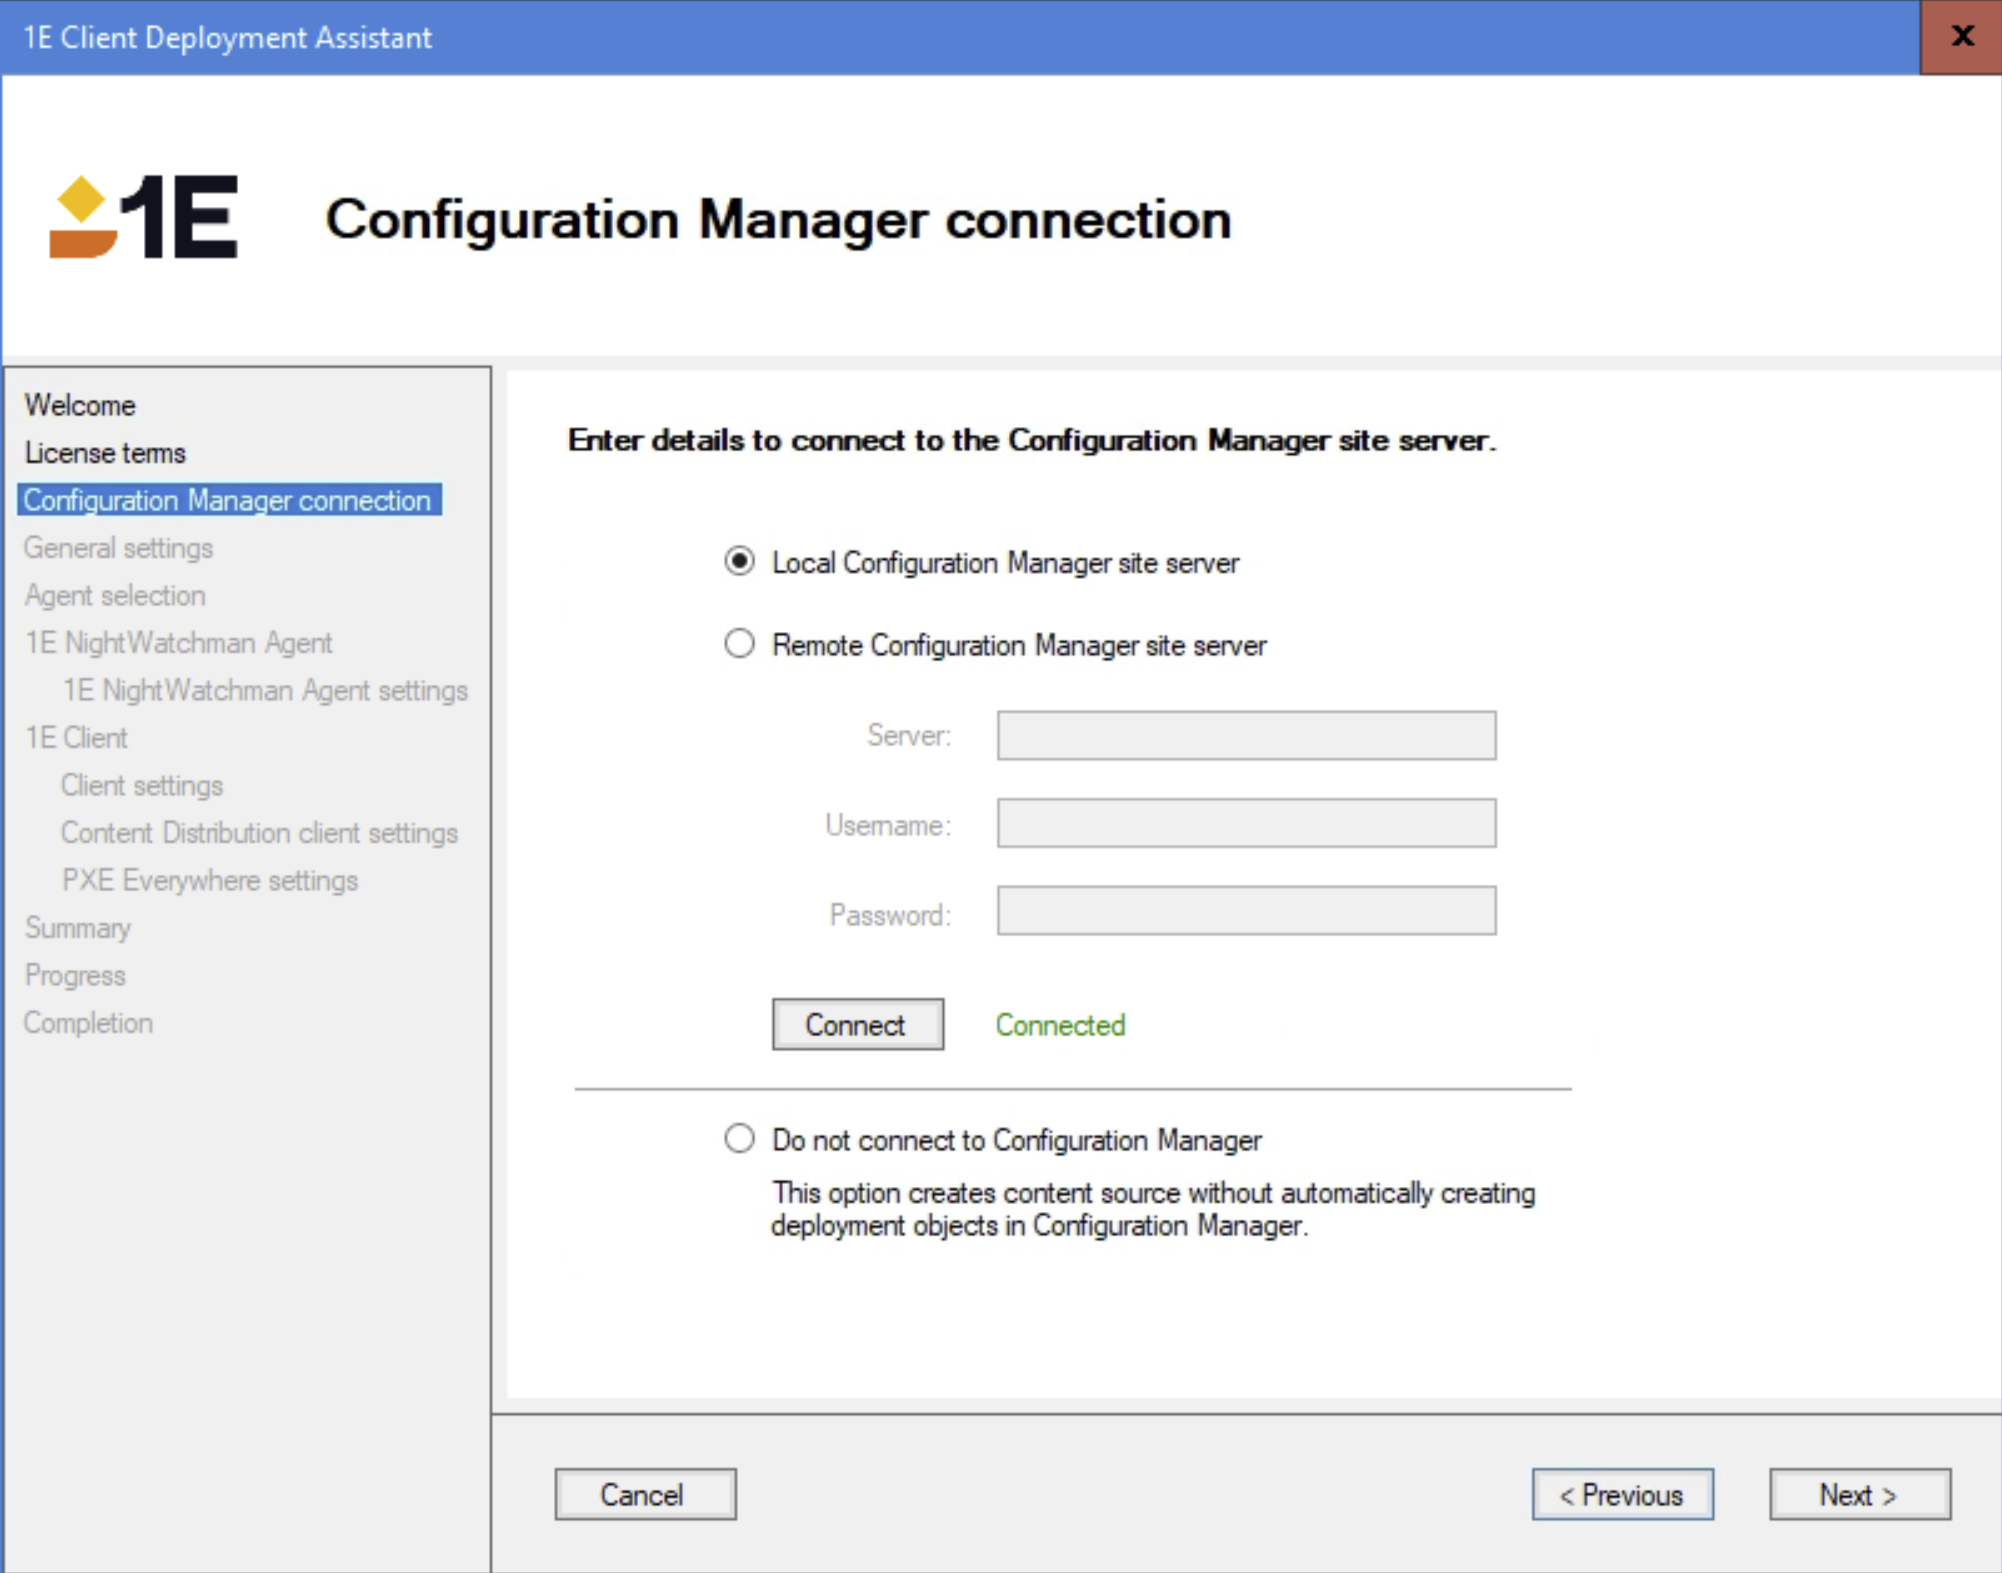The width and height of the screenshot is (2002, 1573).
Task: Select the 1E Client step
Action: (76, 738)
